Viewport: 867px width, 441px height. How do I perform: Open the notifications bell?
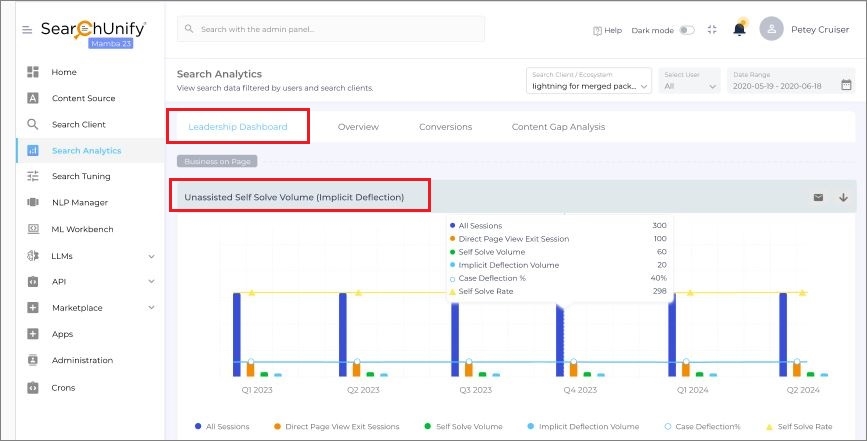(x=739, y=29)
